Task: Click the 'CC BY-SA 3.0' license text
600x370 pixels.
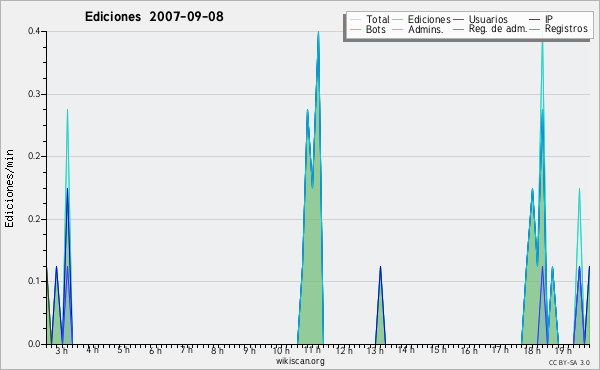Action: pos(569,362)
